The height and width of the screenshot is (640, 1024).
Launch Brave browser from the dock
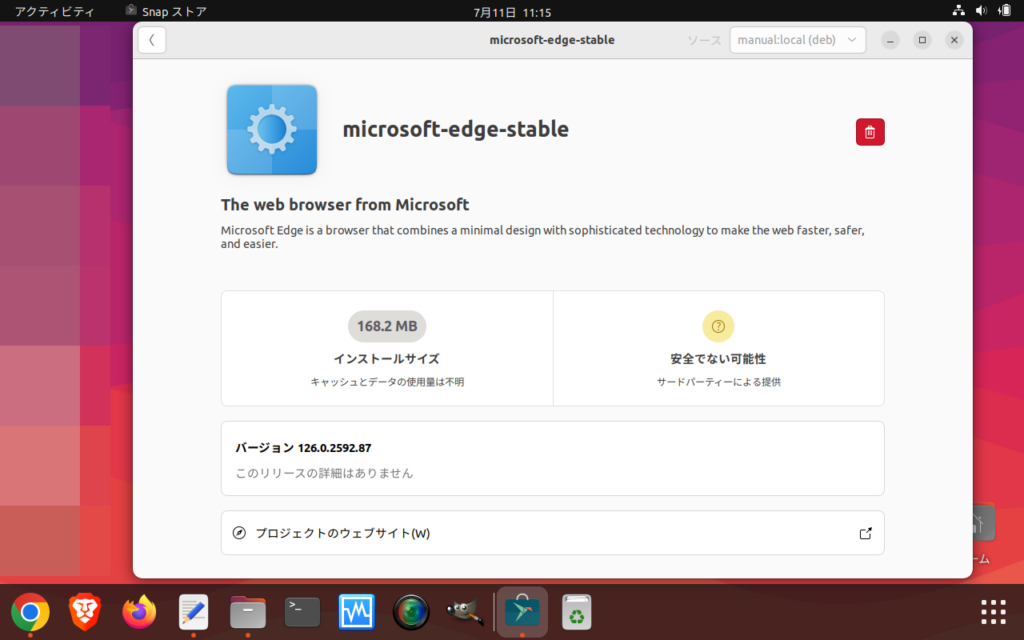pyautogui.click(x=85, y=612)
